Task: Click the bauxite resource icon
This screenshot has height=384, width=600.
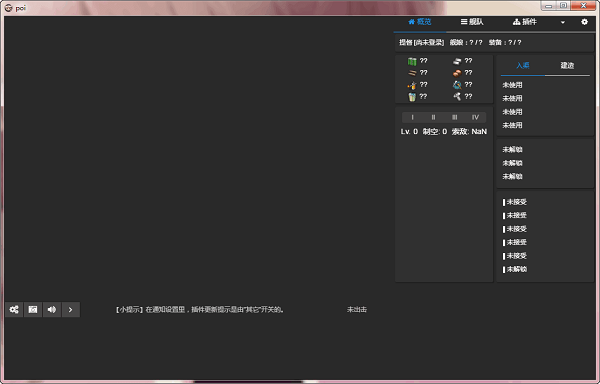Action: pos(457,73)
